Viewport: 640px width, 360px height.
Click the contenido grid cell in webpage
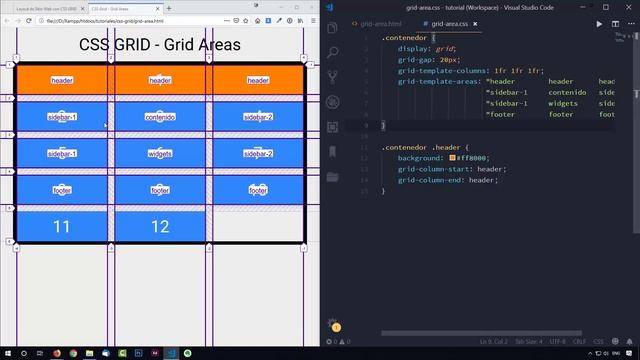coord(160,116)
